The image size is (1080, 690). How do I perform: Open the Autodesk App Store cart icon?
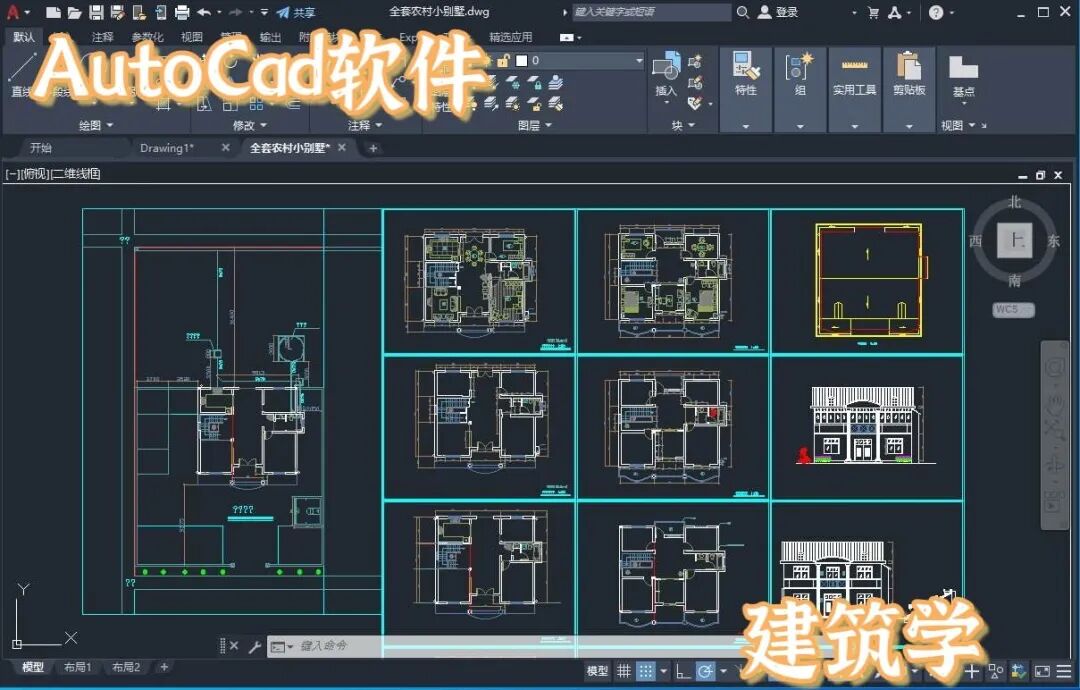point(873,12)
